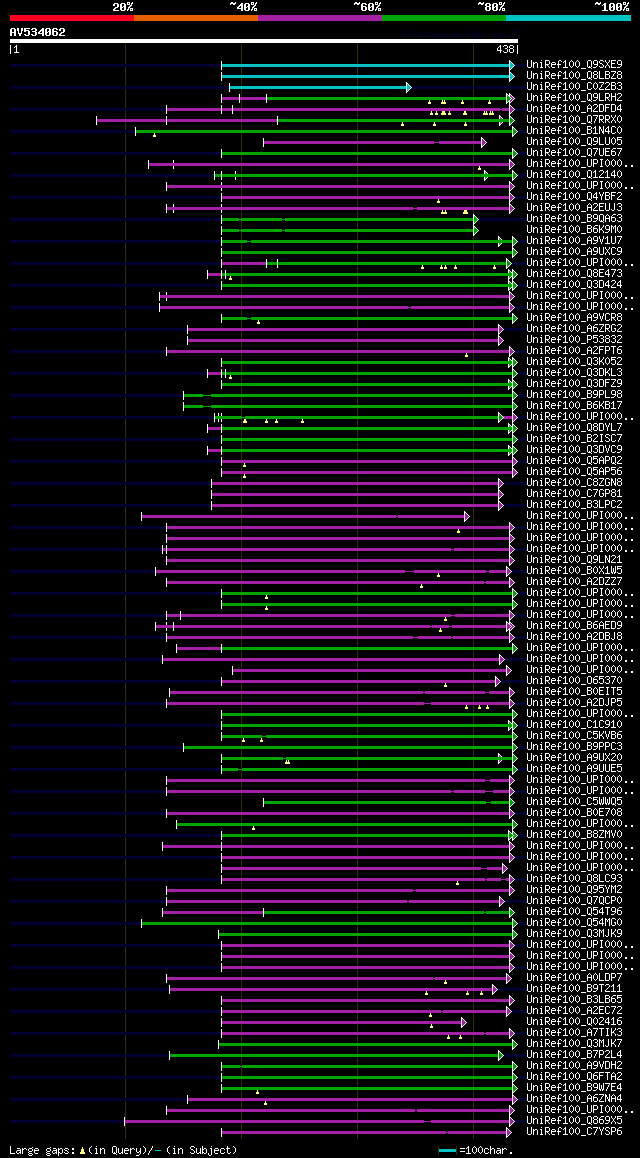Select the UniRef100_A2DFD4 label
The height and width of the screenshot is (1158, 640).
[x=574, y=109]
